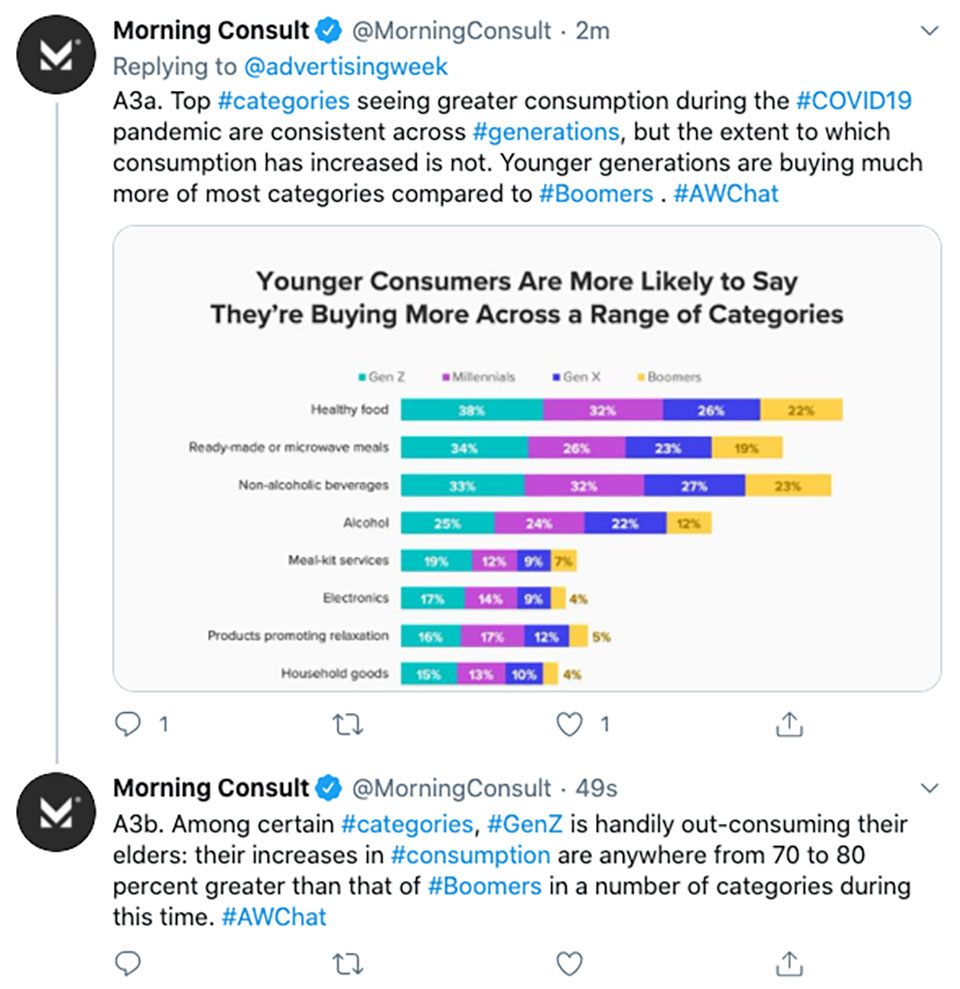The image size is (960, 989).
Task: Reply to the A3a tweet
Action: point(128,724)
